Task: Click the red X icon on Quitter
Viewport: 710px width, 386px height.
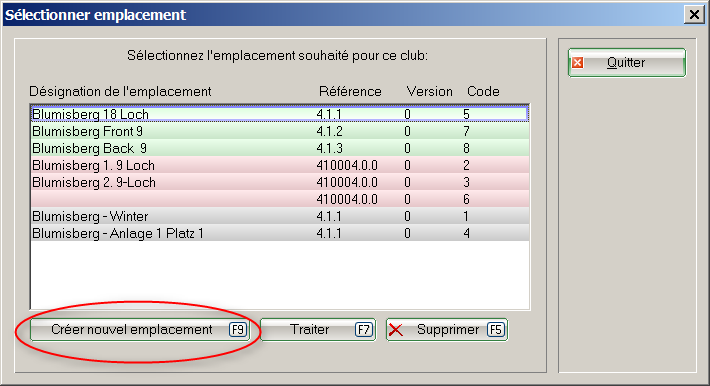Action: tap(577, 63)
